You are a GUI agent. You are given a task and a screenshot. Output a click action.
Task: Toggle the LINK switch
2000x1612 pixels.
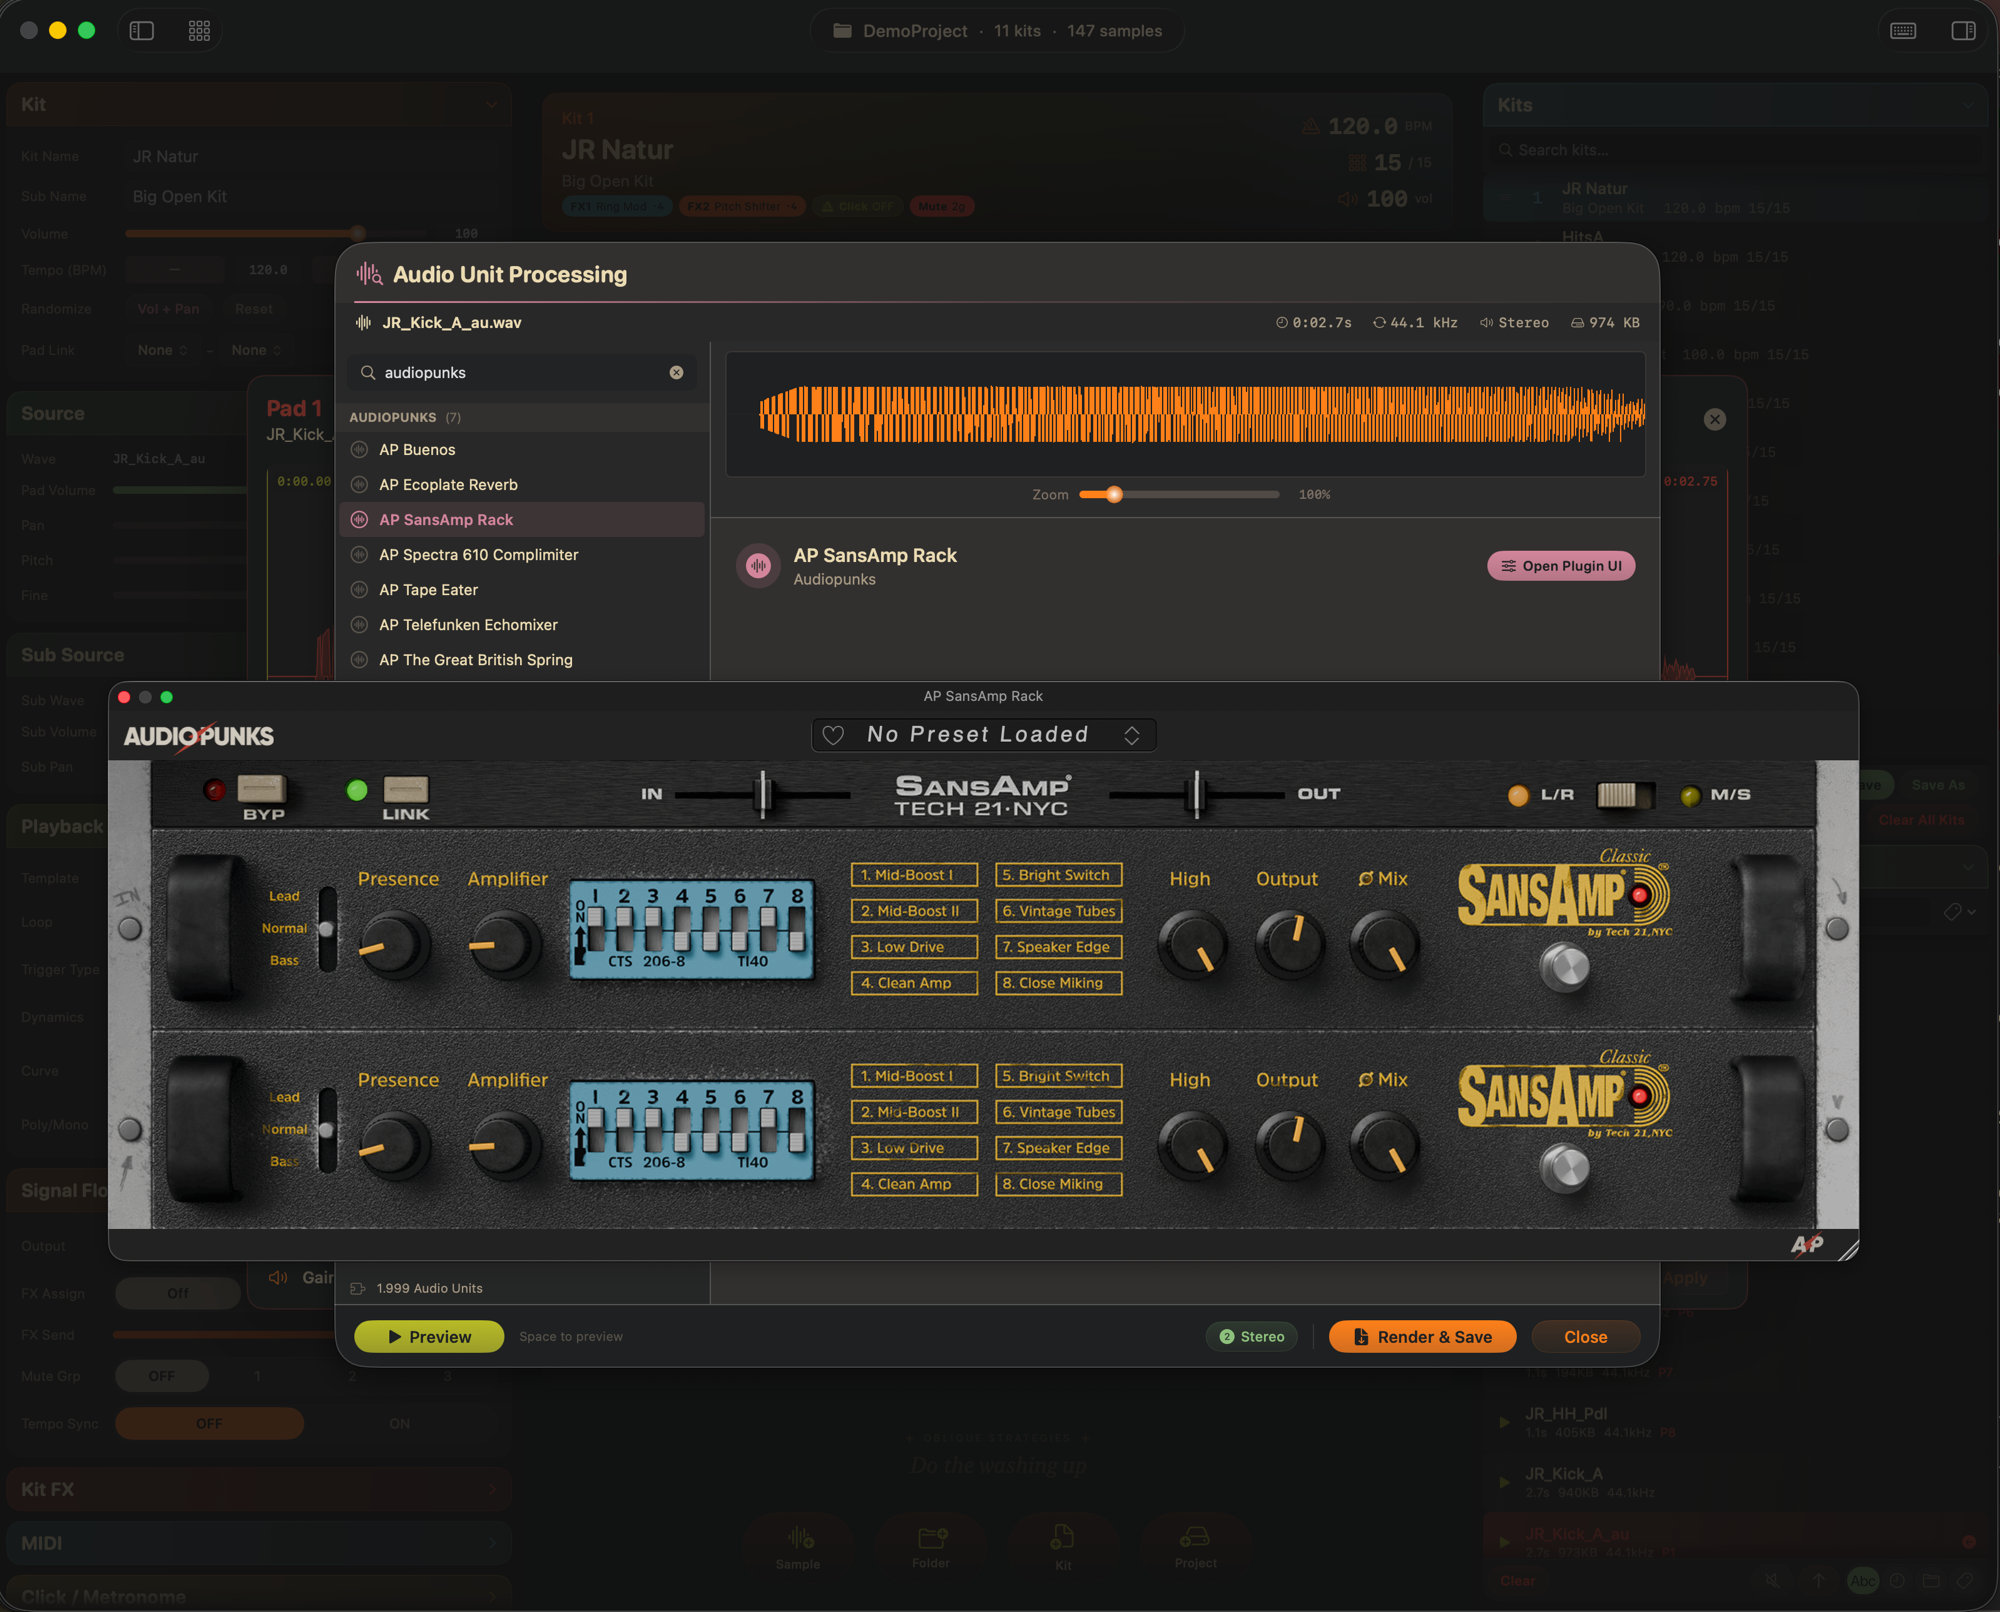[x=405, y=789]
